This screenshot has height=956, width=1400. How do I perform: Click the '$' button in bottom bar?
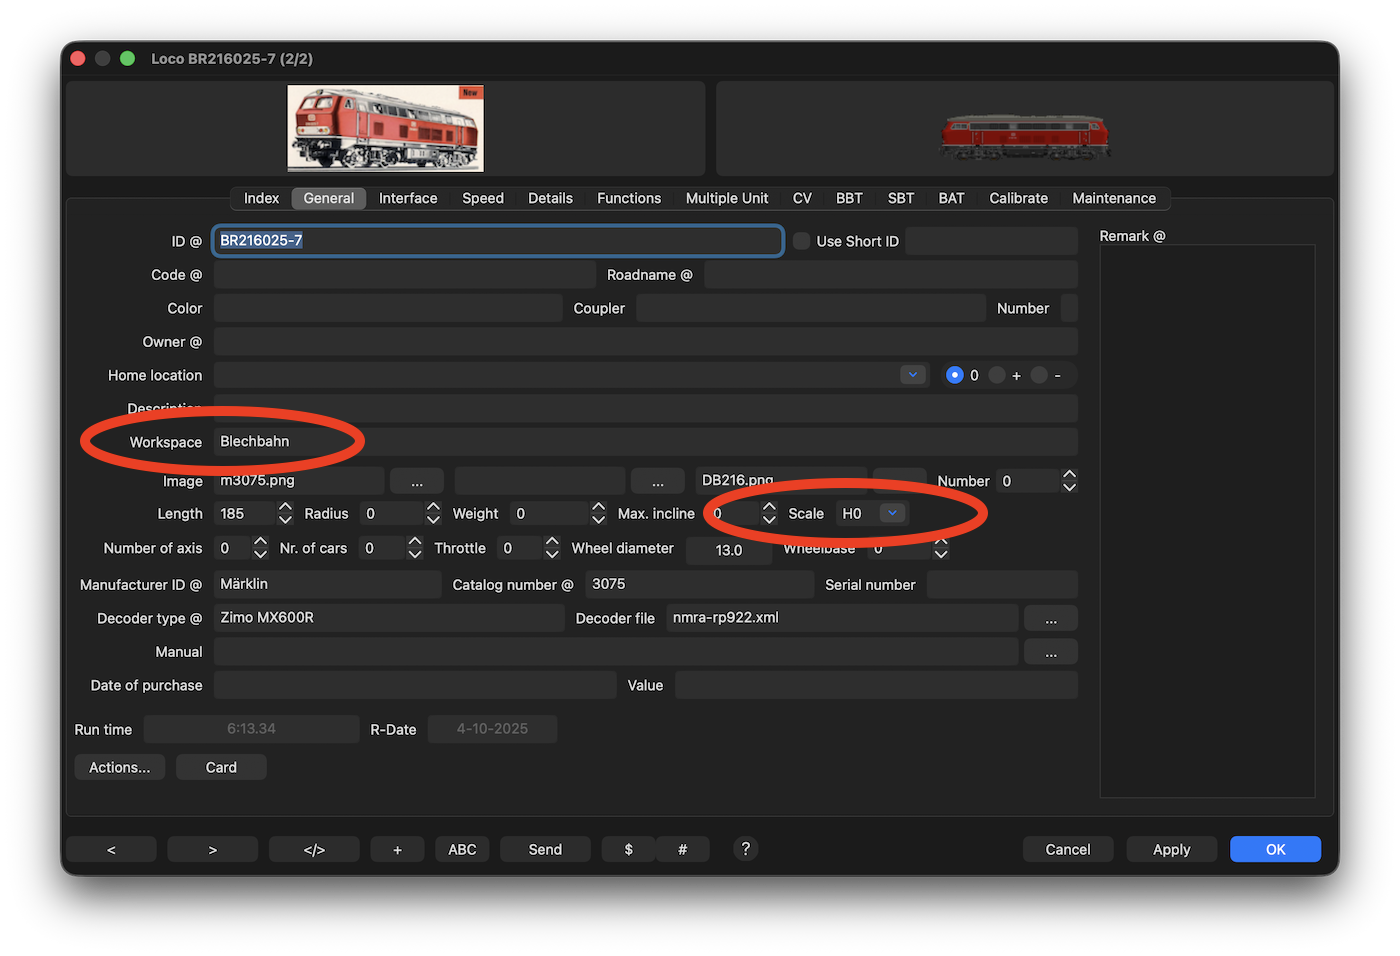[x=628, y=849]
